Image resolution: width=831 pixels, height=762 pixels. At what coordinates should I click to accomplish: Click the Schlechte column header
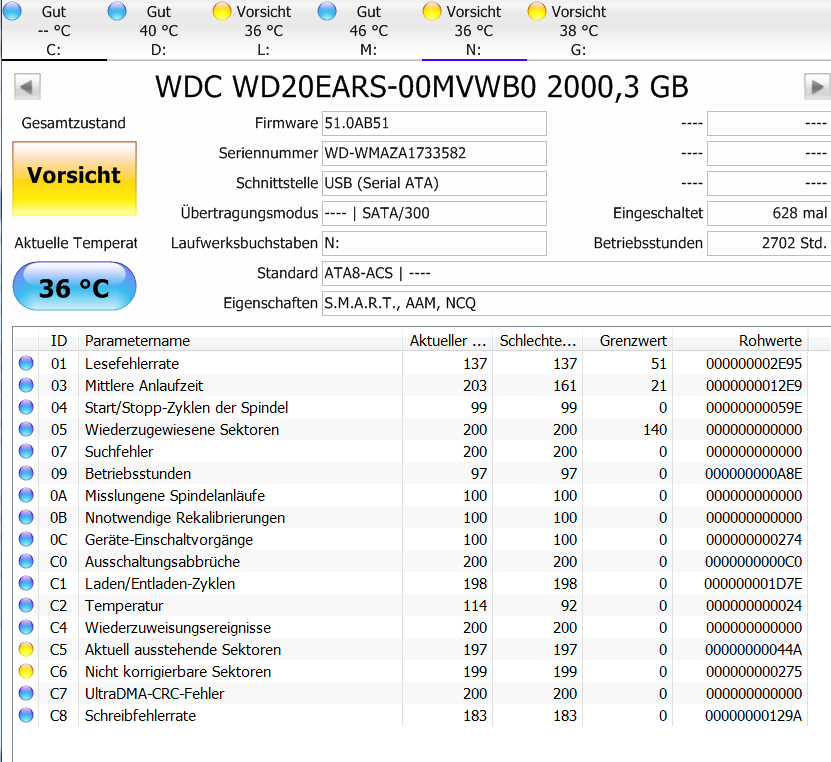537,341
